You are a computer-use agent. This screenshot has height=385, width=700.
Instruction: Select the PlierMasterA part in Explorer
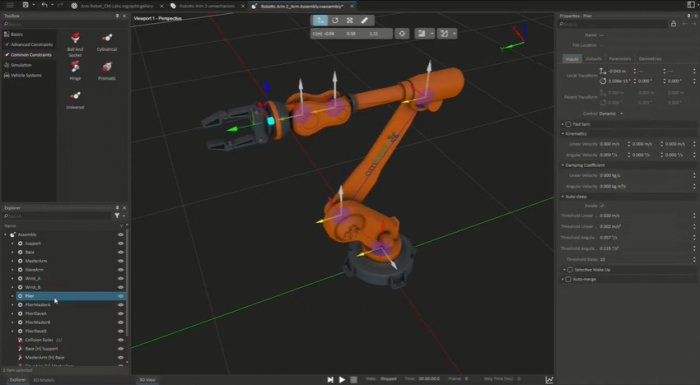(38, 305)
